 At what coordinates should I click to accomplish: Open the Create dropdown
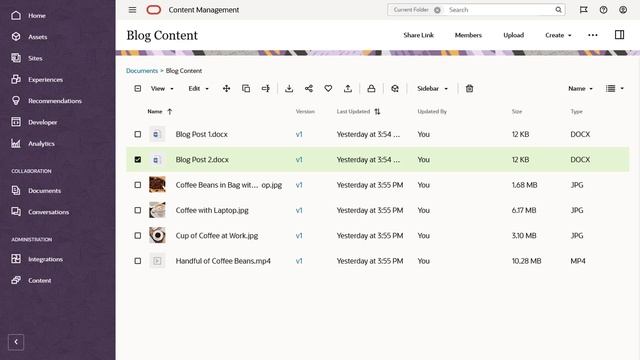click(558, 35)
